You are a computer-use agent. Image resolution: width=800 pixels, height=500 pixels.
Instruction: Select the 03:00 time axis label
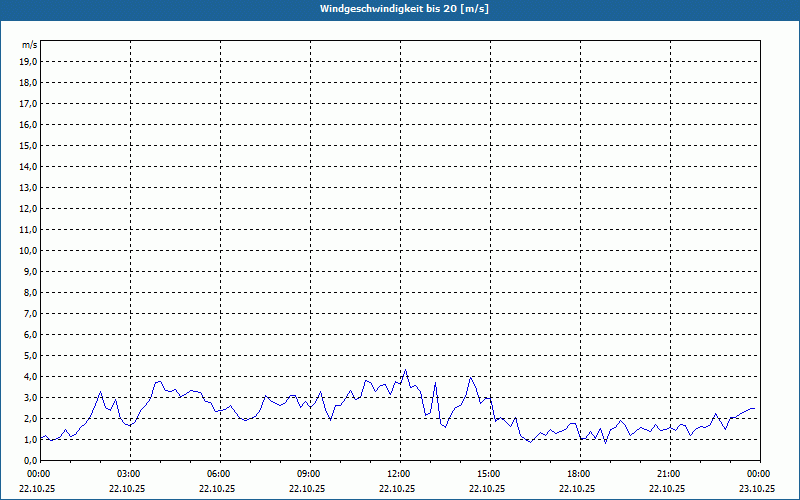pos(128,474)
